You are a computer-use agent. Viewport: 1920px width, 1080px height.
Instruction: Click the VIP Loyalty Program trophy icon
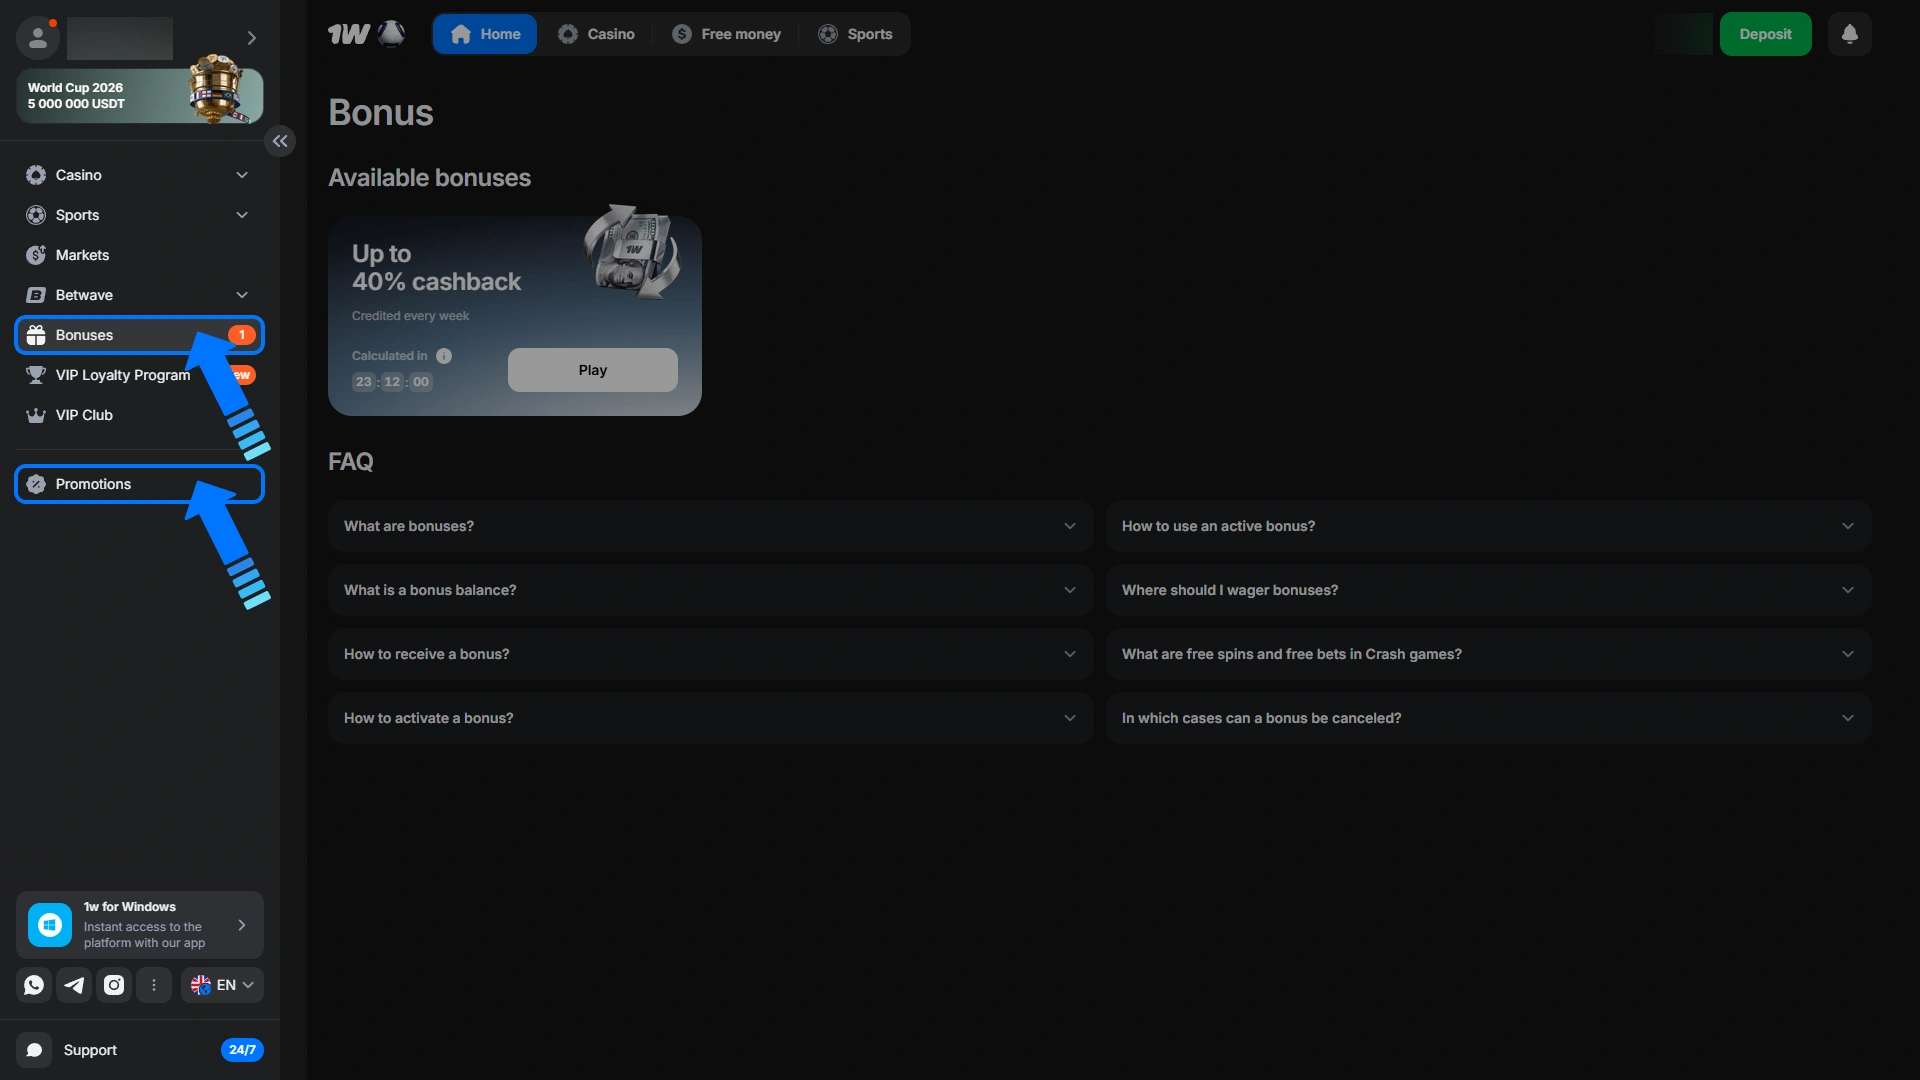pyautogui.click(x=36, y=375)
